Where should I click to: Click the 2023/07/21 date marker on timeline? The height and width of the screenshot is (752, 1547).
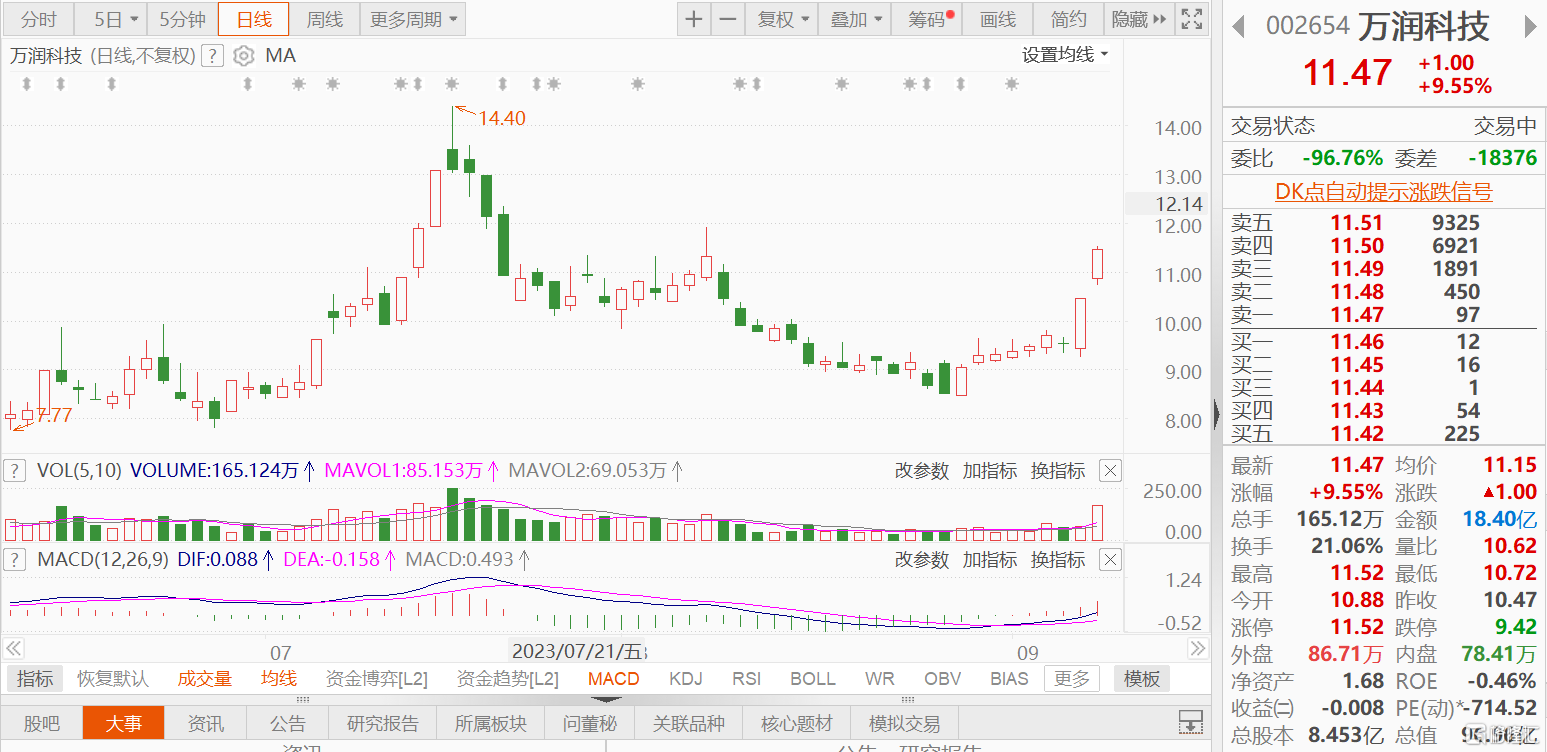[578, 652]
